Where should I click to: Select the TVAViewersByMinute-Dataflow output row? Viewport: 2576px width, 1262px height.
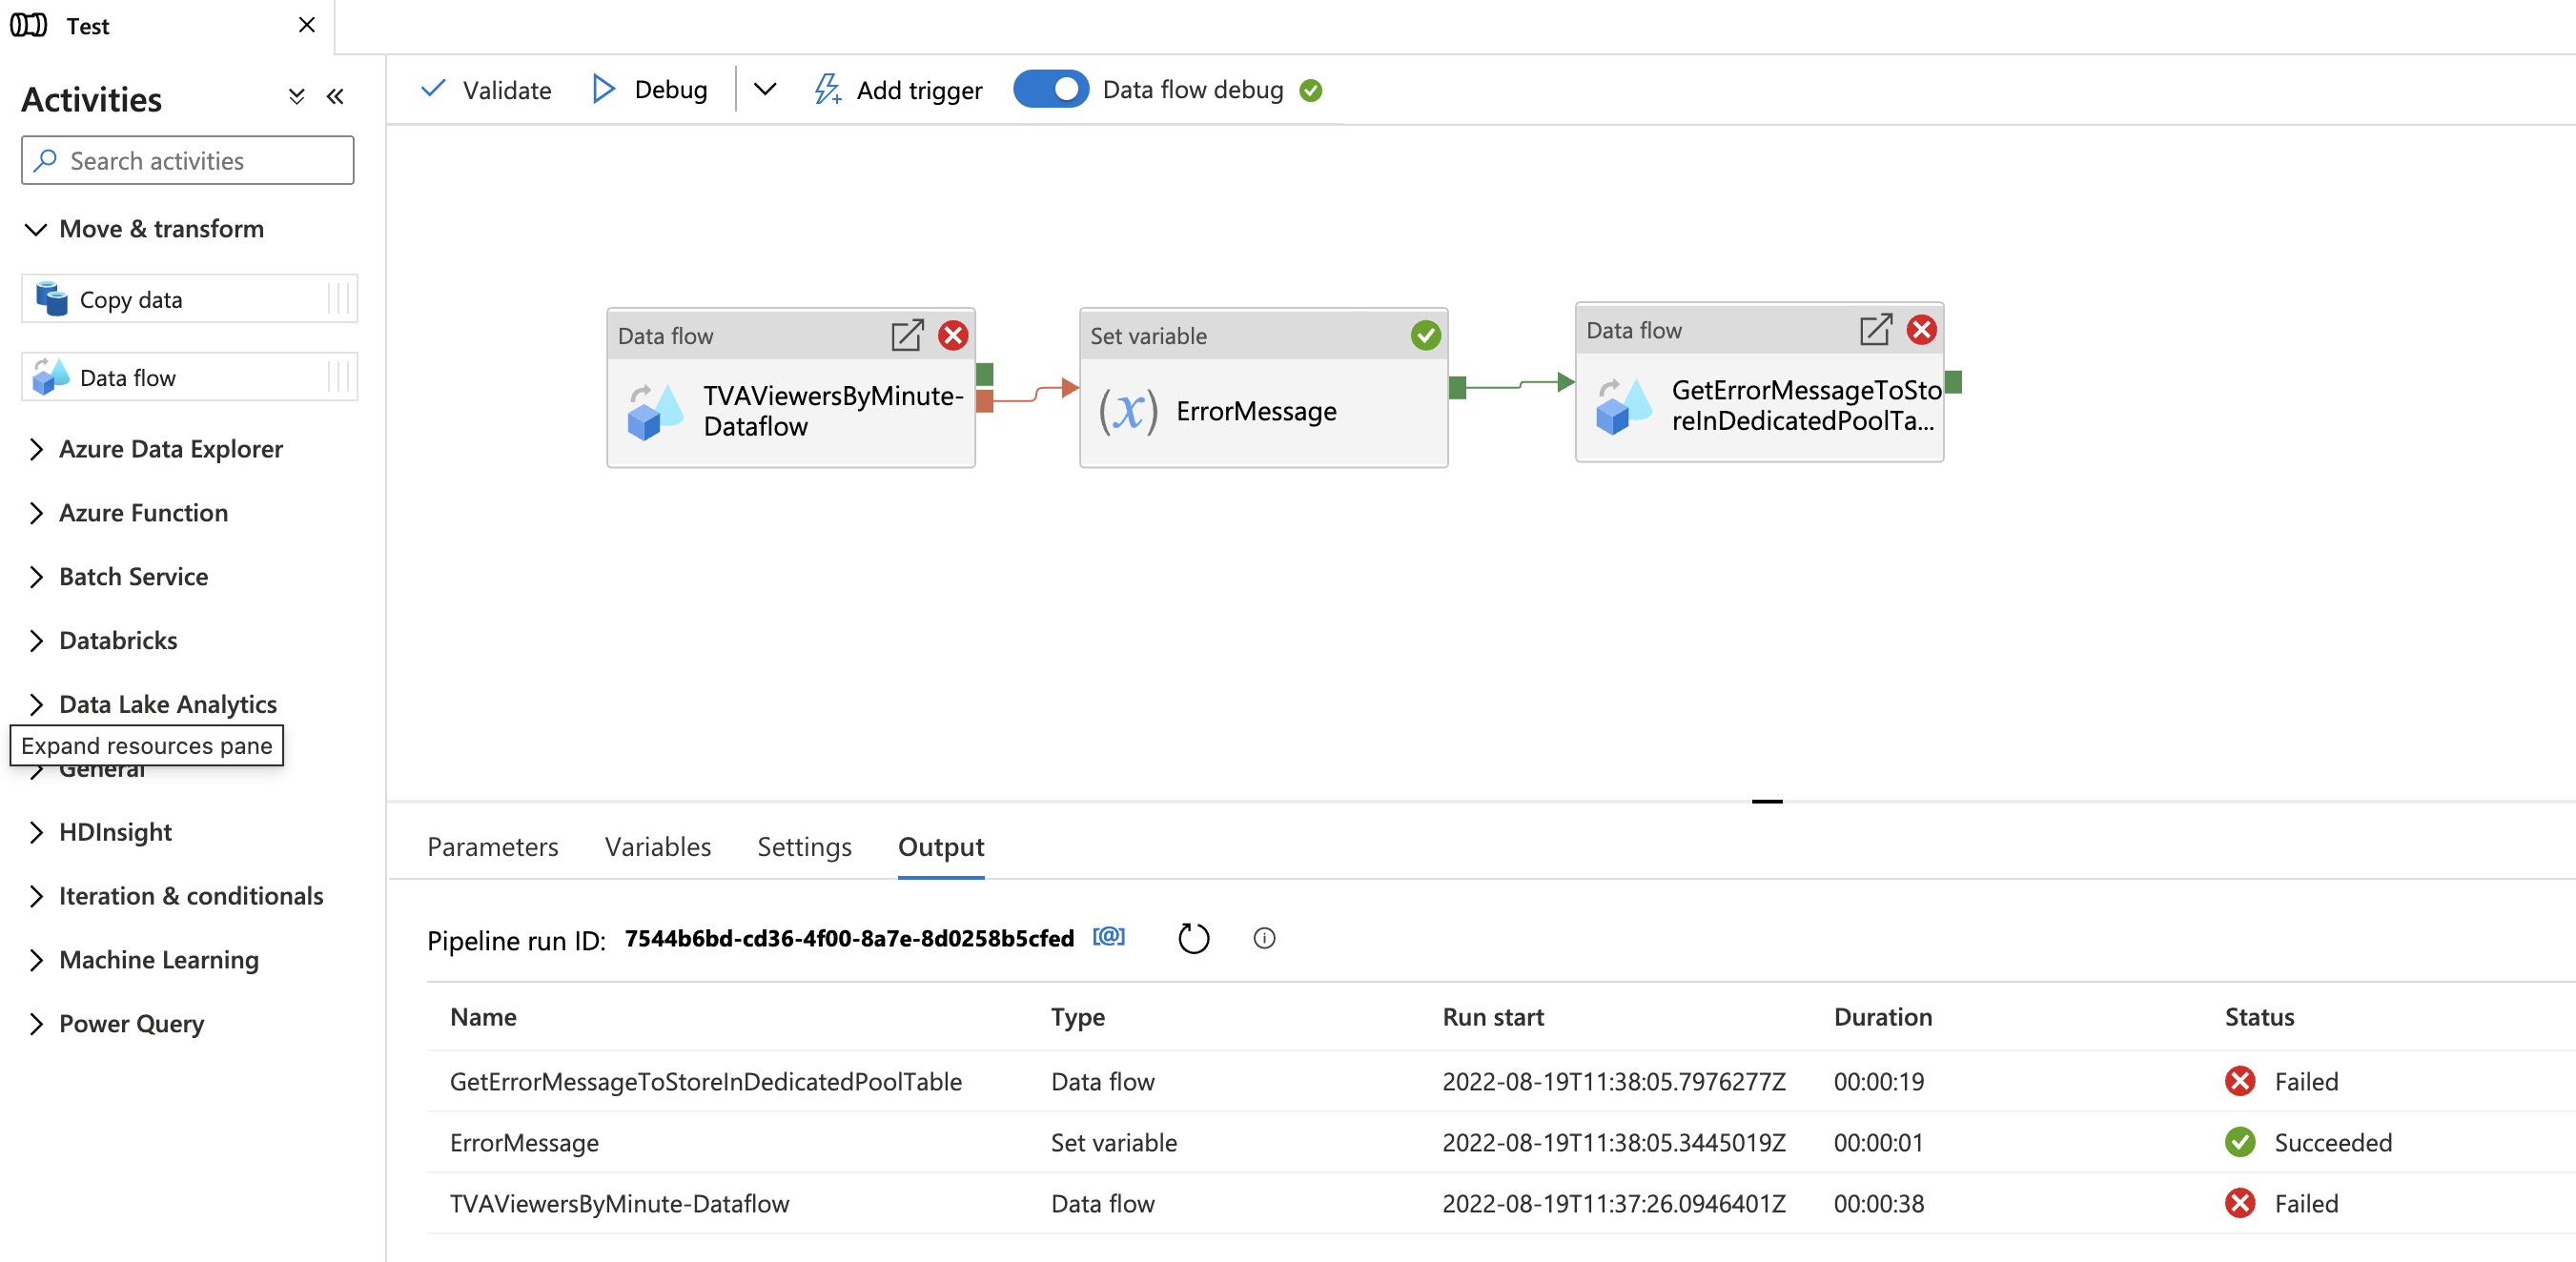click(x=1501, y=1203)
